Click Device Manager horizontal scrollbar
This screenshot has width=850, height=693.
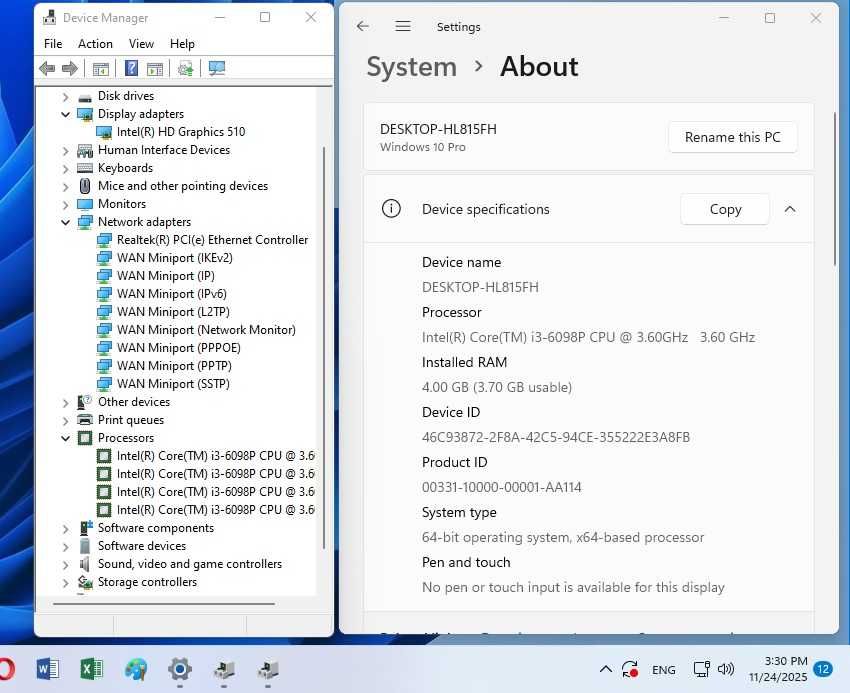pyautogui.click(x=164, y=604)
